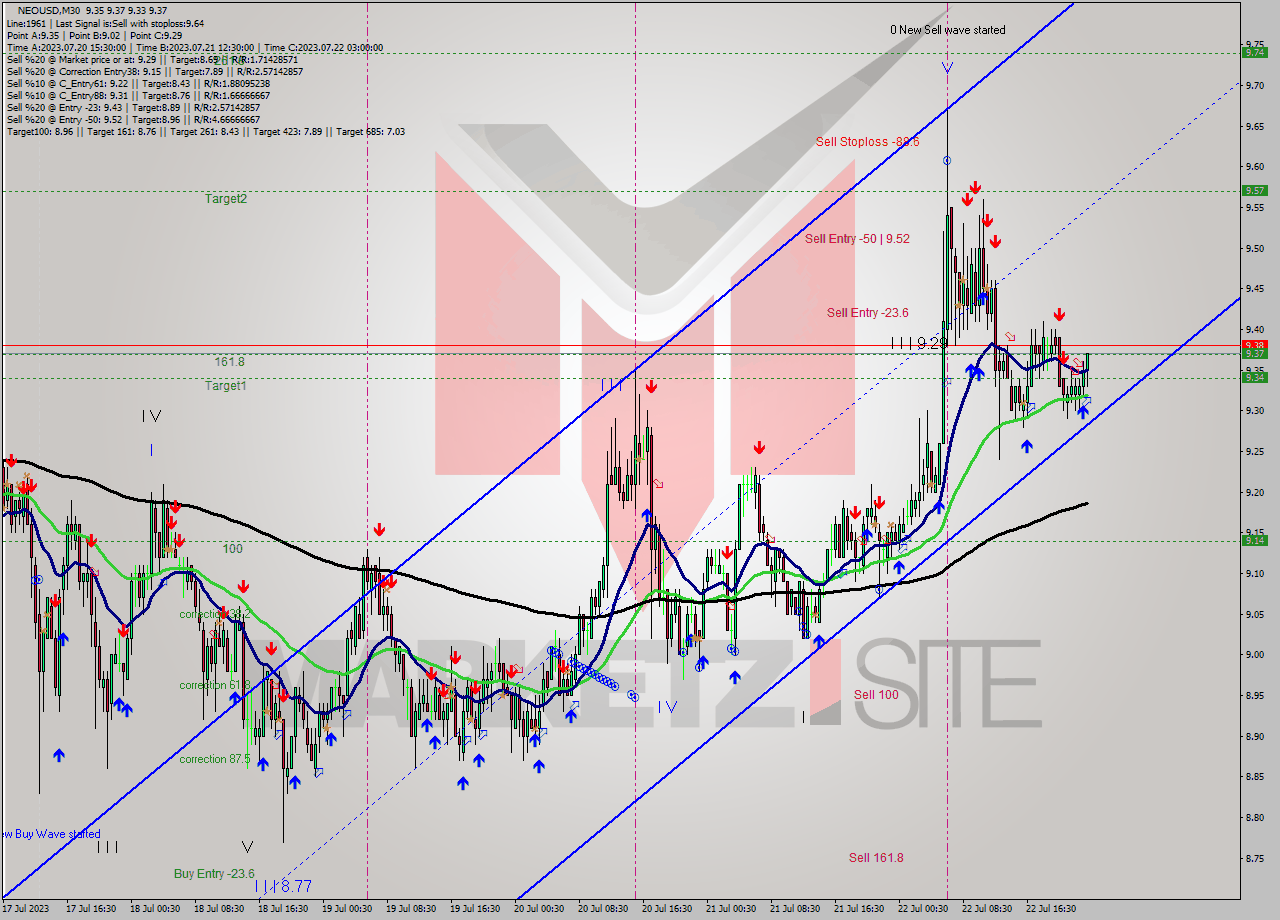
Task: Click the blue 'V' wave label at chart top
Action: (946, 68)
